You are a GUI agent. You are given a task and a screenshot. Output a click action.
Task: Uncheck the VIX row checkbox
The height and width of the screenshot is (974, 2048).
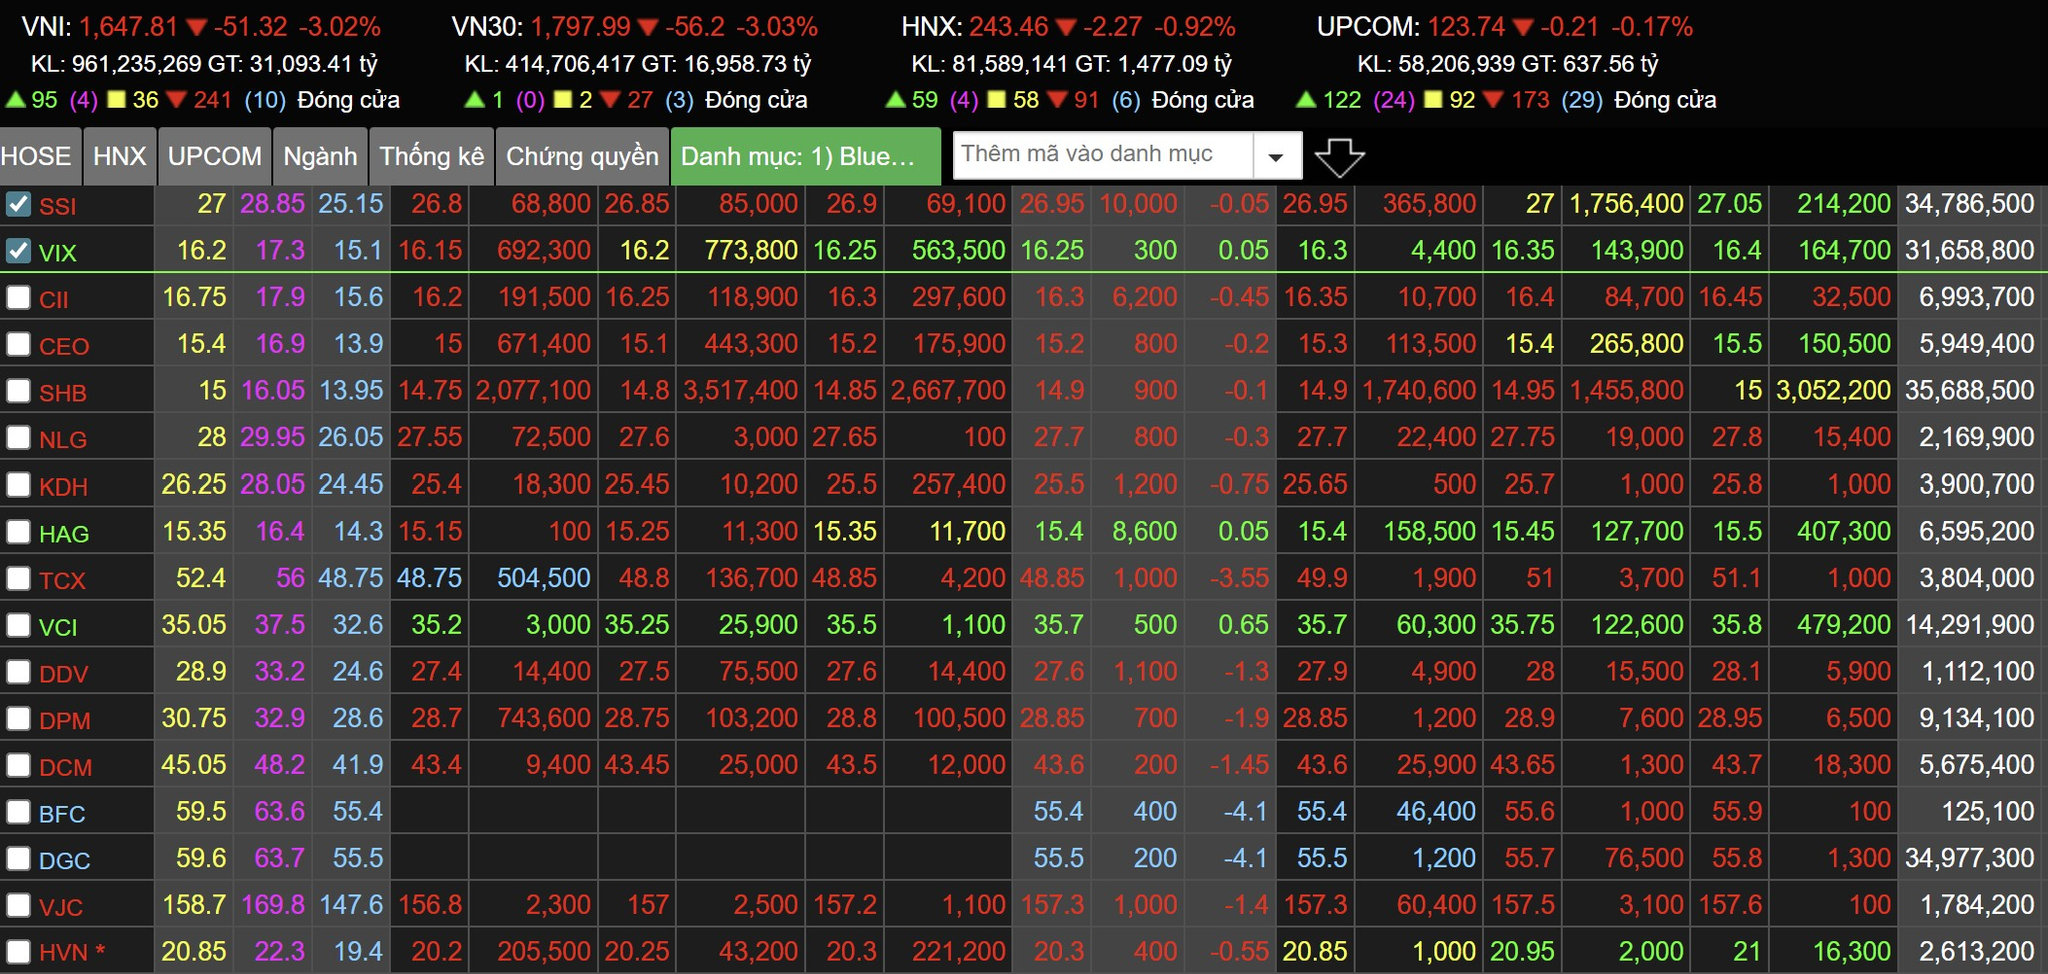(x=18, y=251)
